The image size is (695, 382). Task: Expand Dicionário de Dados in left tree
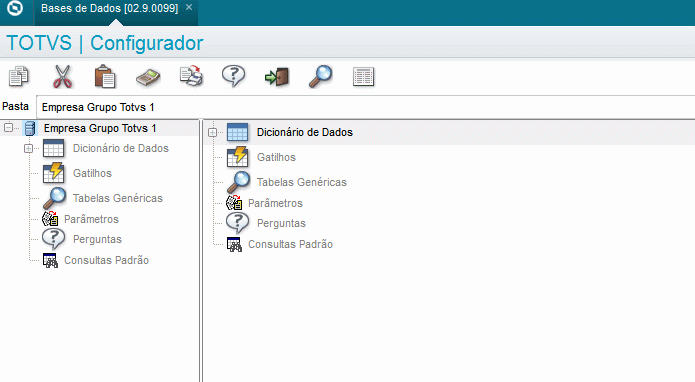coord(28,148)
